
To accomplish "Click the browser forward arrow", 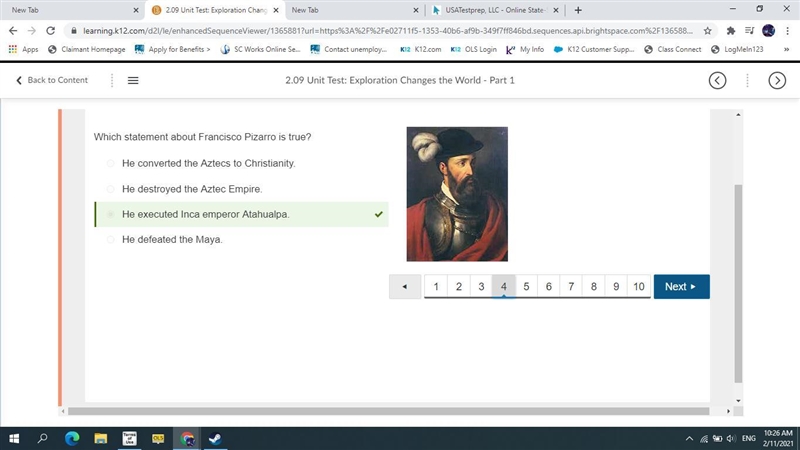I will [x=32, y=31].
